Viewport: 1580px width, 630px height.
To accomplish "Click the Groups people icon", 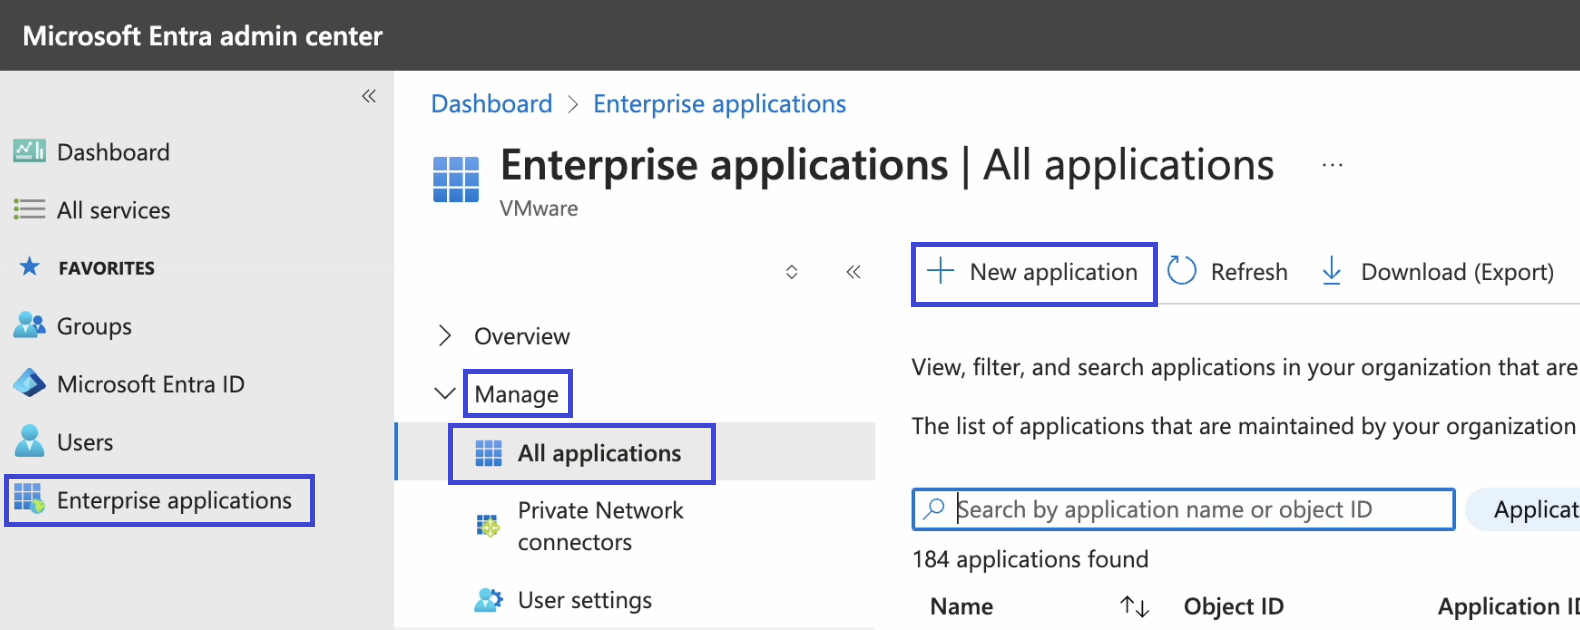I will point(29,325).
